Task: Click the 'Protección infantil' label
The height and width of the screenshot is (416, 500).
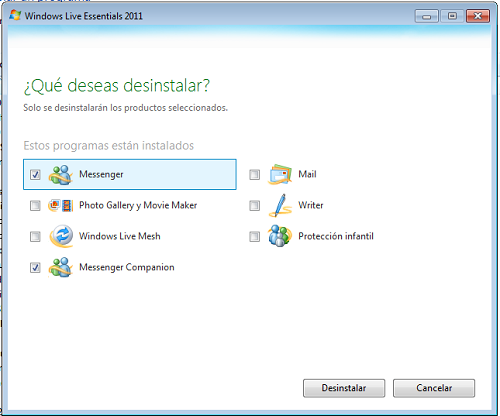Action: [x=336, y=236]
